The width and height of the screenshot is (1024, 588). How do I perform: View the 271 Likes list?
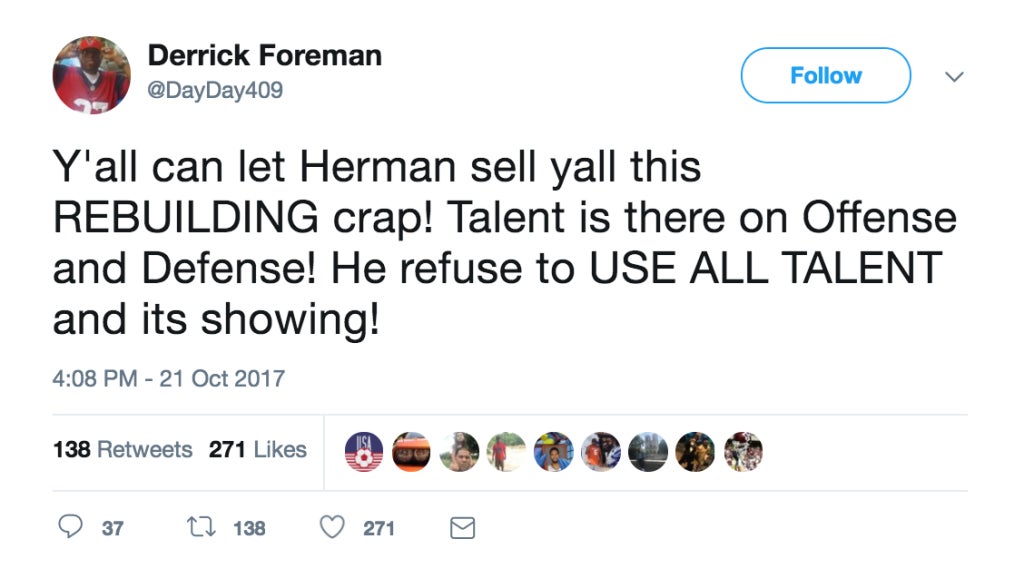click(x=257, y=449)
